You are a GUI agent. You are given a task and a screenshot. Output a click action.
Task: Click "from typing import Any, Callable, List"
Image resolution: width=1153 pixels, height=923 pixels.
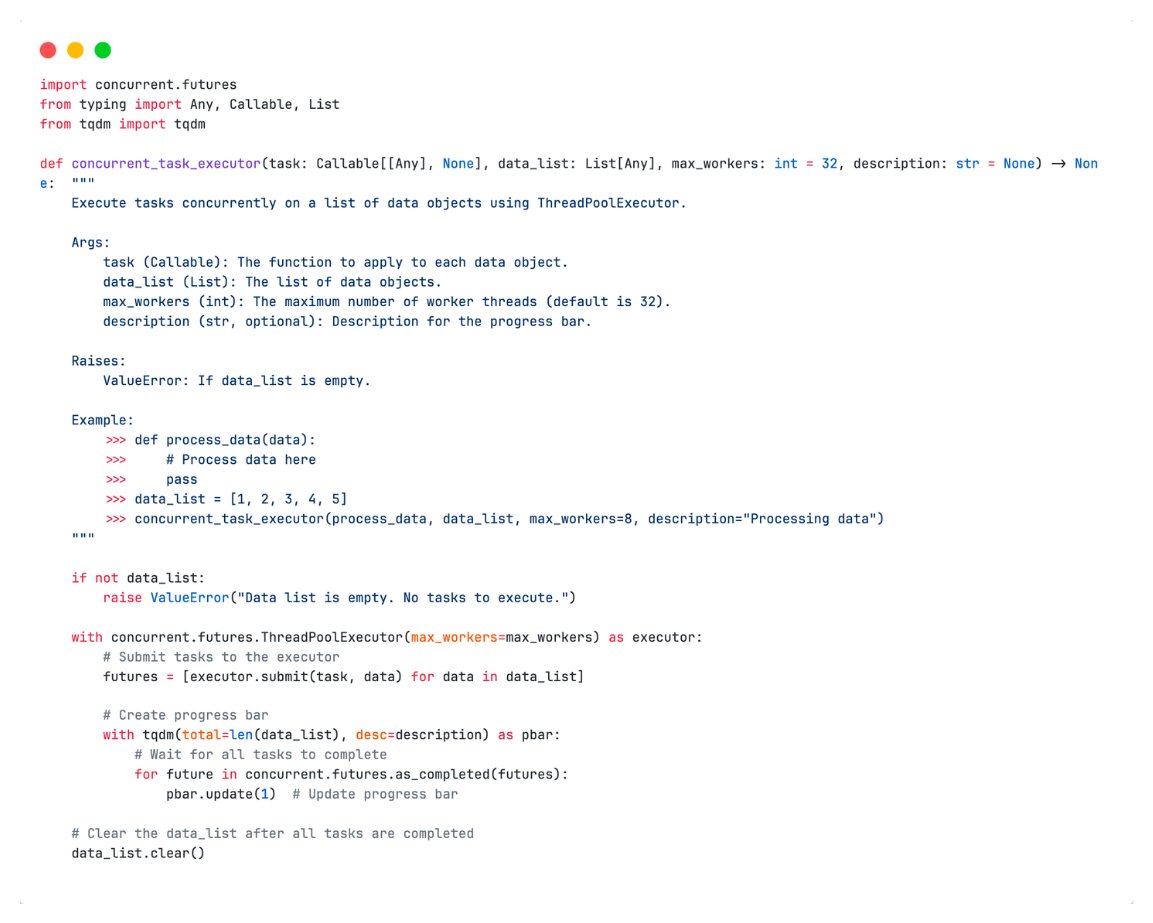(x=190, y=104)
